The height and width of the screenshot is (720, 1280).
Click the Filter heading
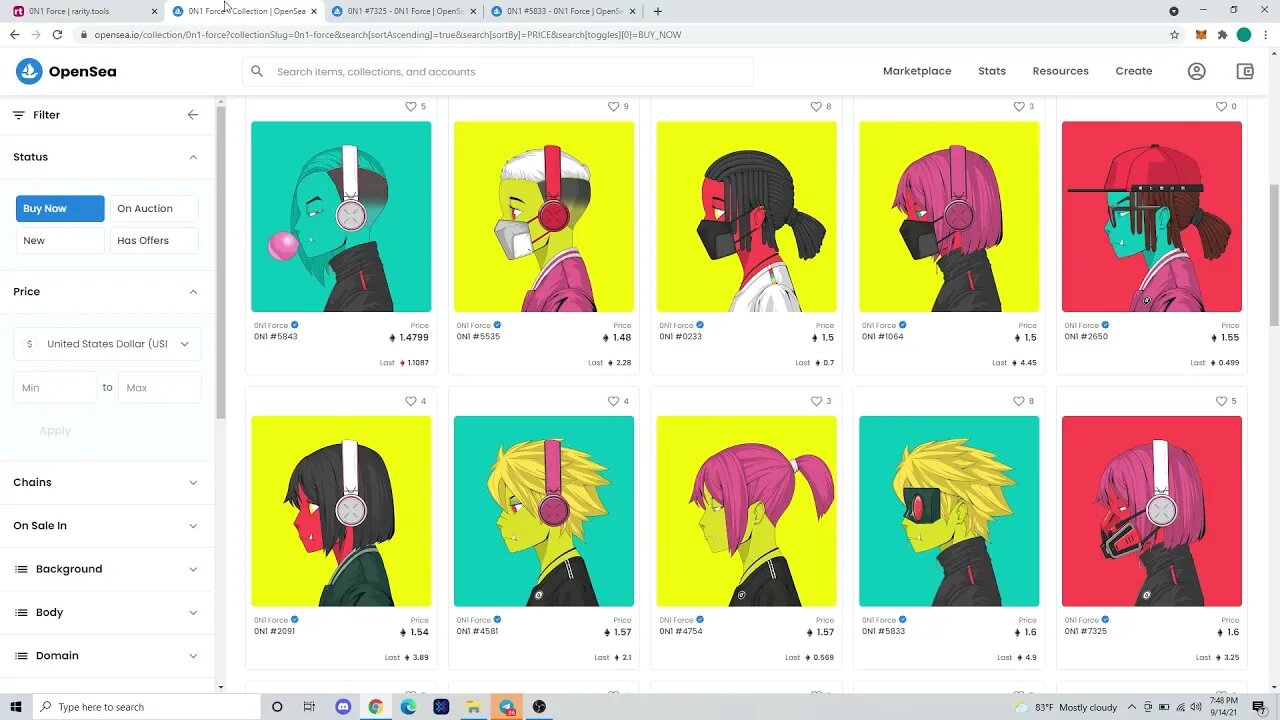(46, 115)
